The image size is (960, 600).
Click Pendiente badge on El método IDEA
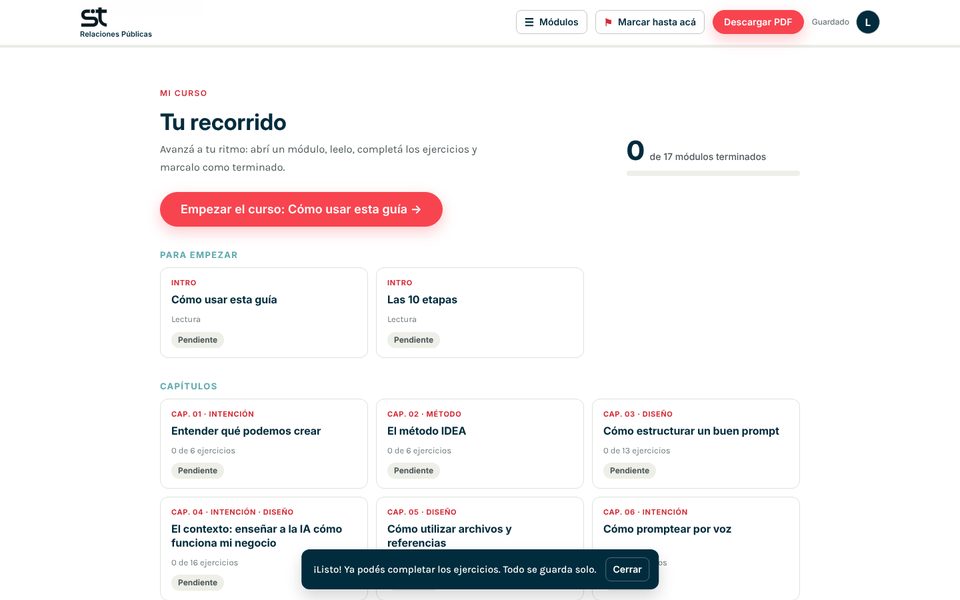[x=413, y=471]
